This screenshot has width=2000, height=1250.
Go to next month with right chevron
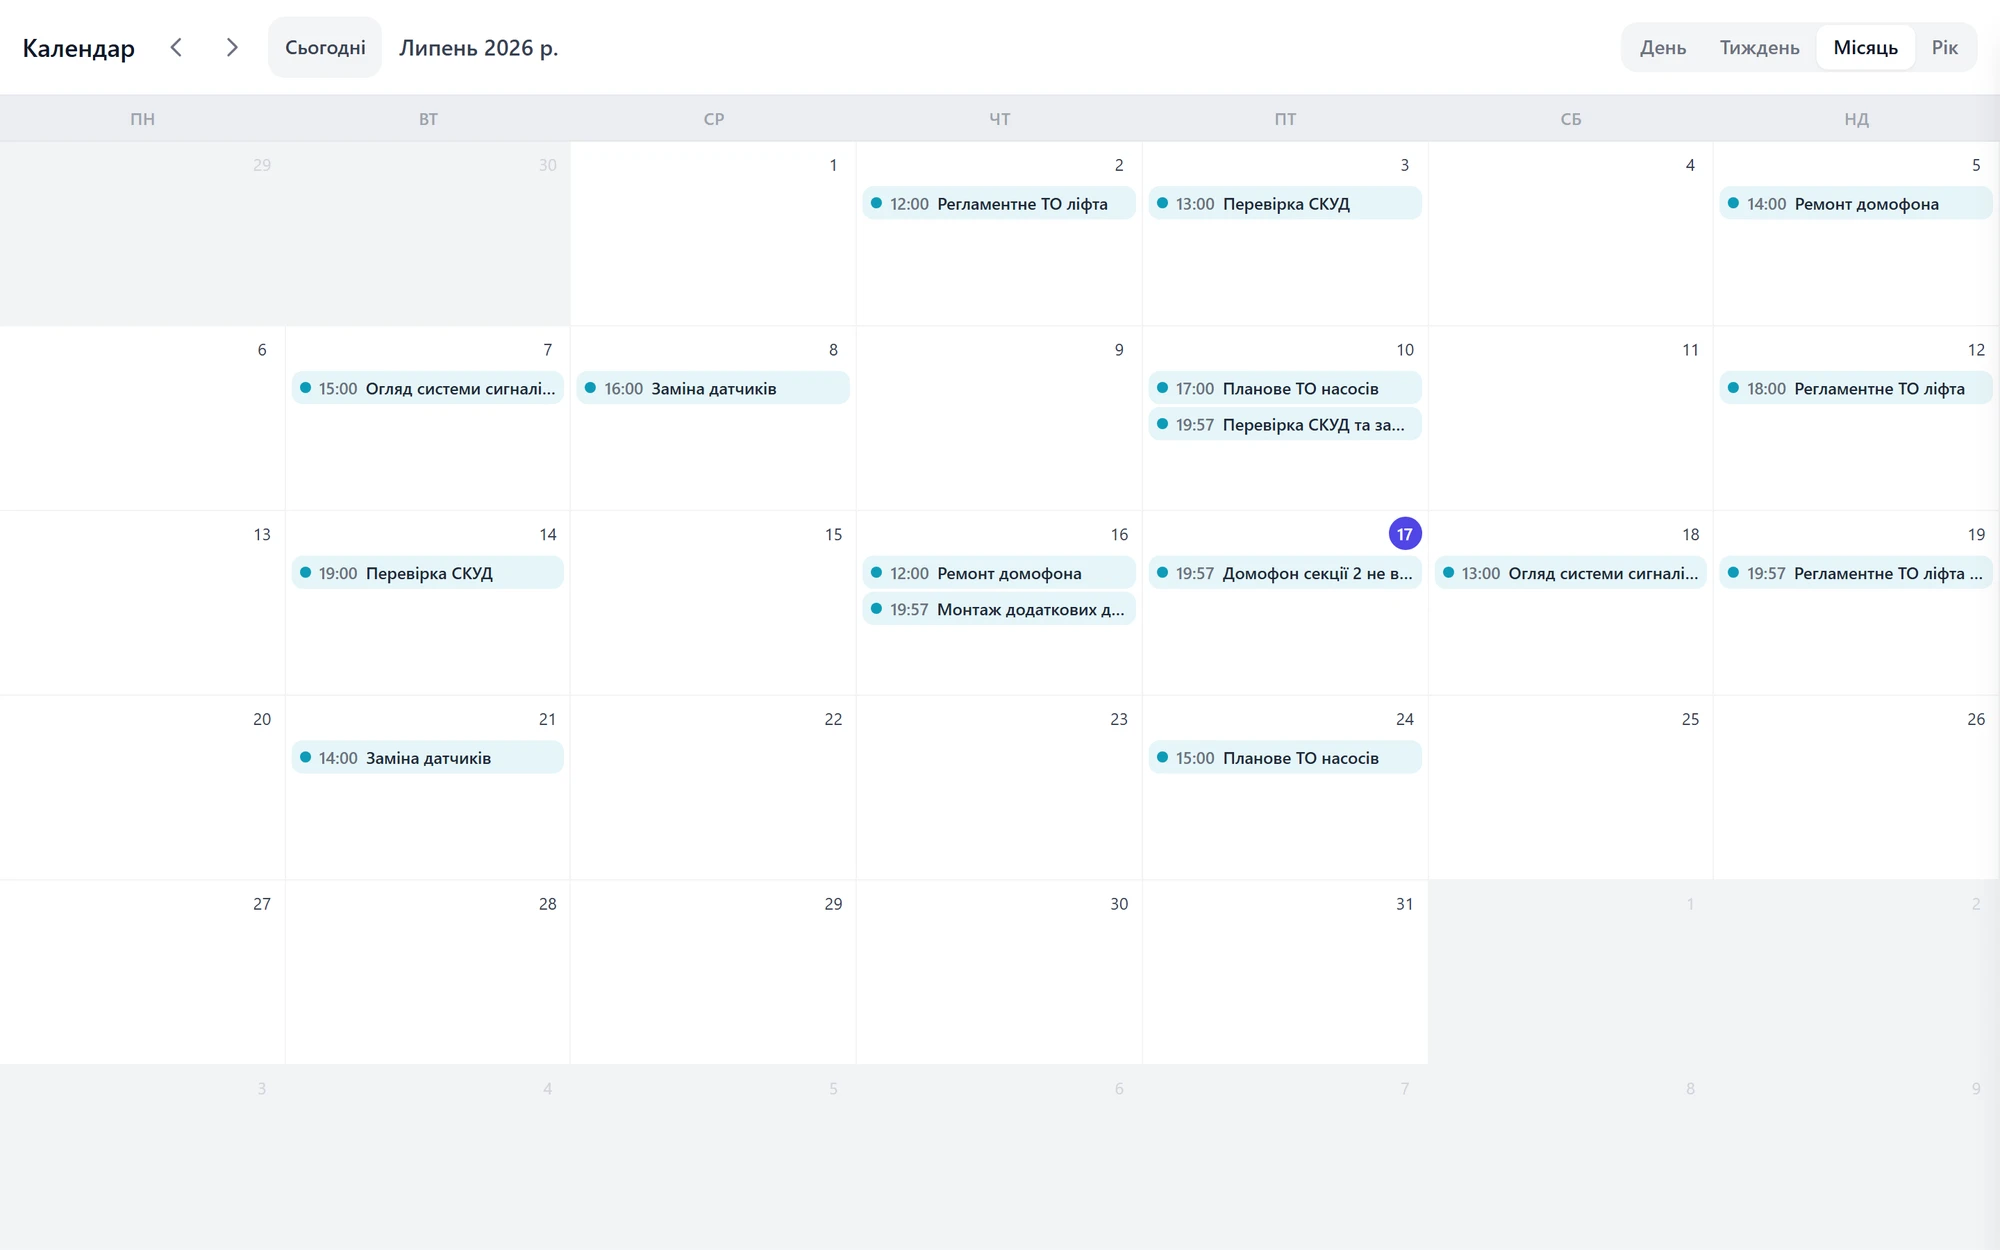[x=232, y=47]
